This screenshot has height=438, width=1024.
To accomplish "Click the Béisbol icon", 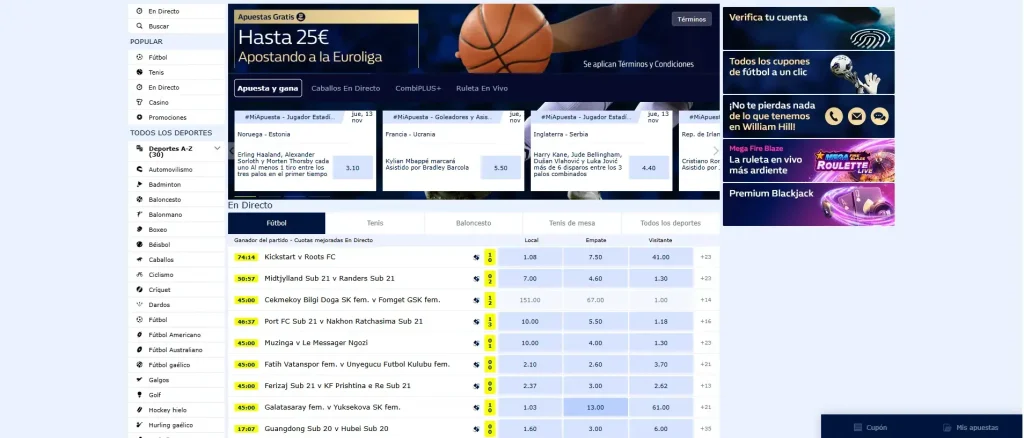I will click(139, 244).
